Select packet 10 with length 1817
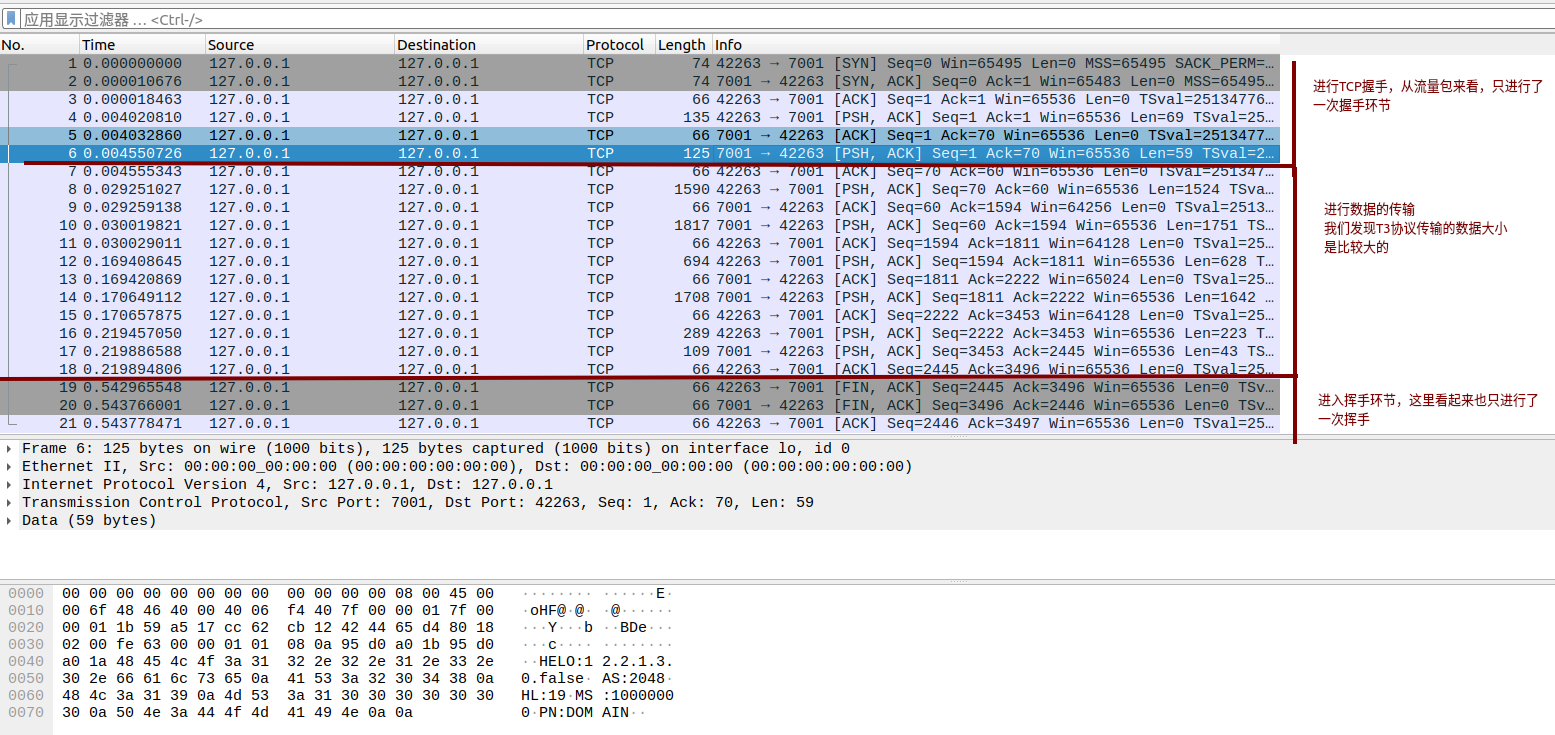 [x=640, y=225]
